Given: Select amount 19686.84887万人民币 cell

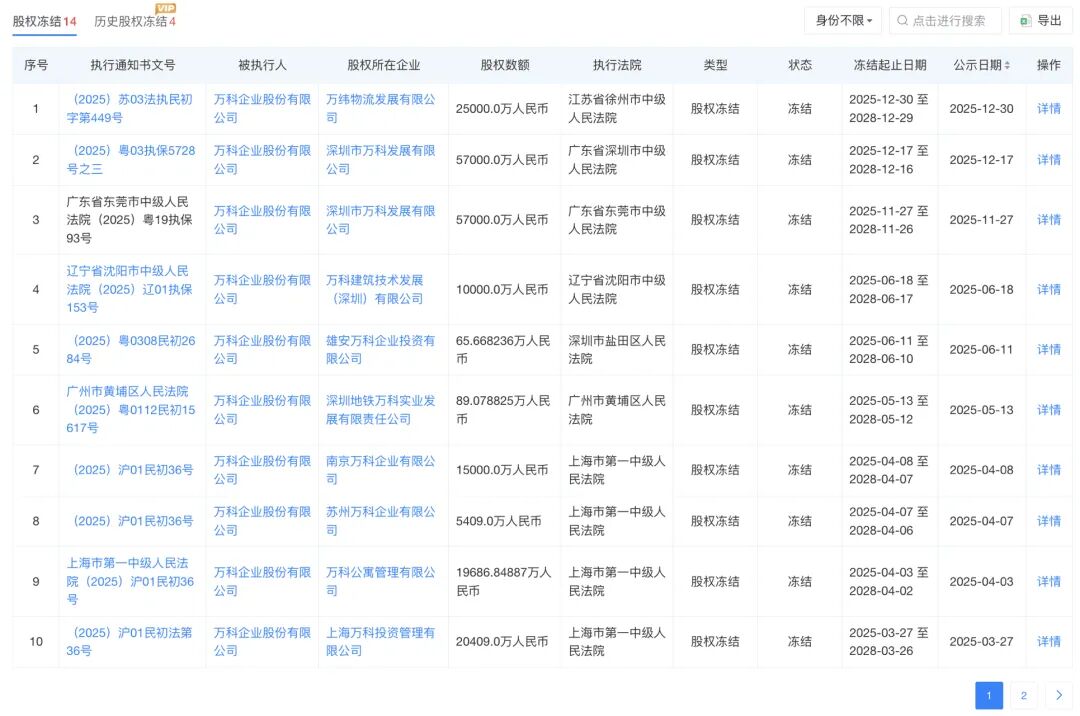Looking at the screenshot, I should (x=503, y=582).
